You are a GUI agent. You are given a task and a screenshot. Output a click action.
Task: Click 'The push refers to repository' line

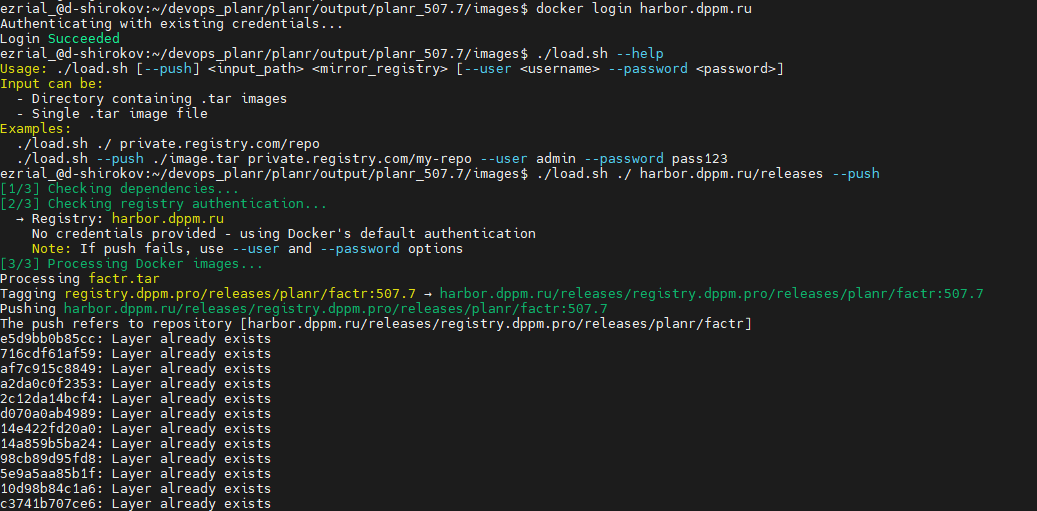click(x=375, y=323)
